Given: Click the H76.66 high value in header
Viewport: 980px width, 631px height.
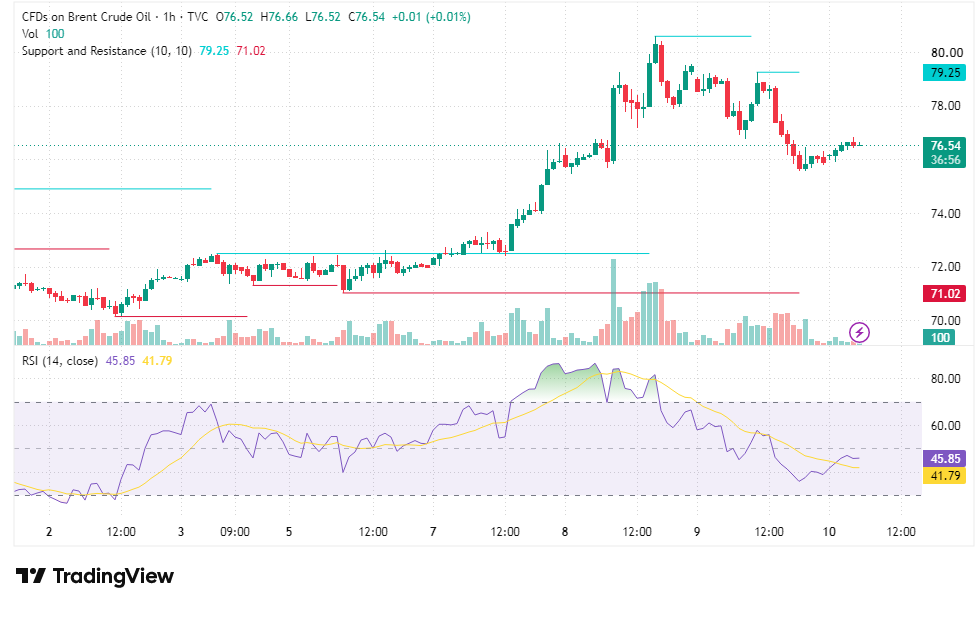Looking at the screenshot, I should point(279,17).
